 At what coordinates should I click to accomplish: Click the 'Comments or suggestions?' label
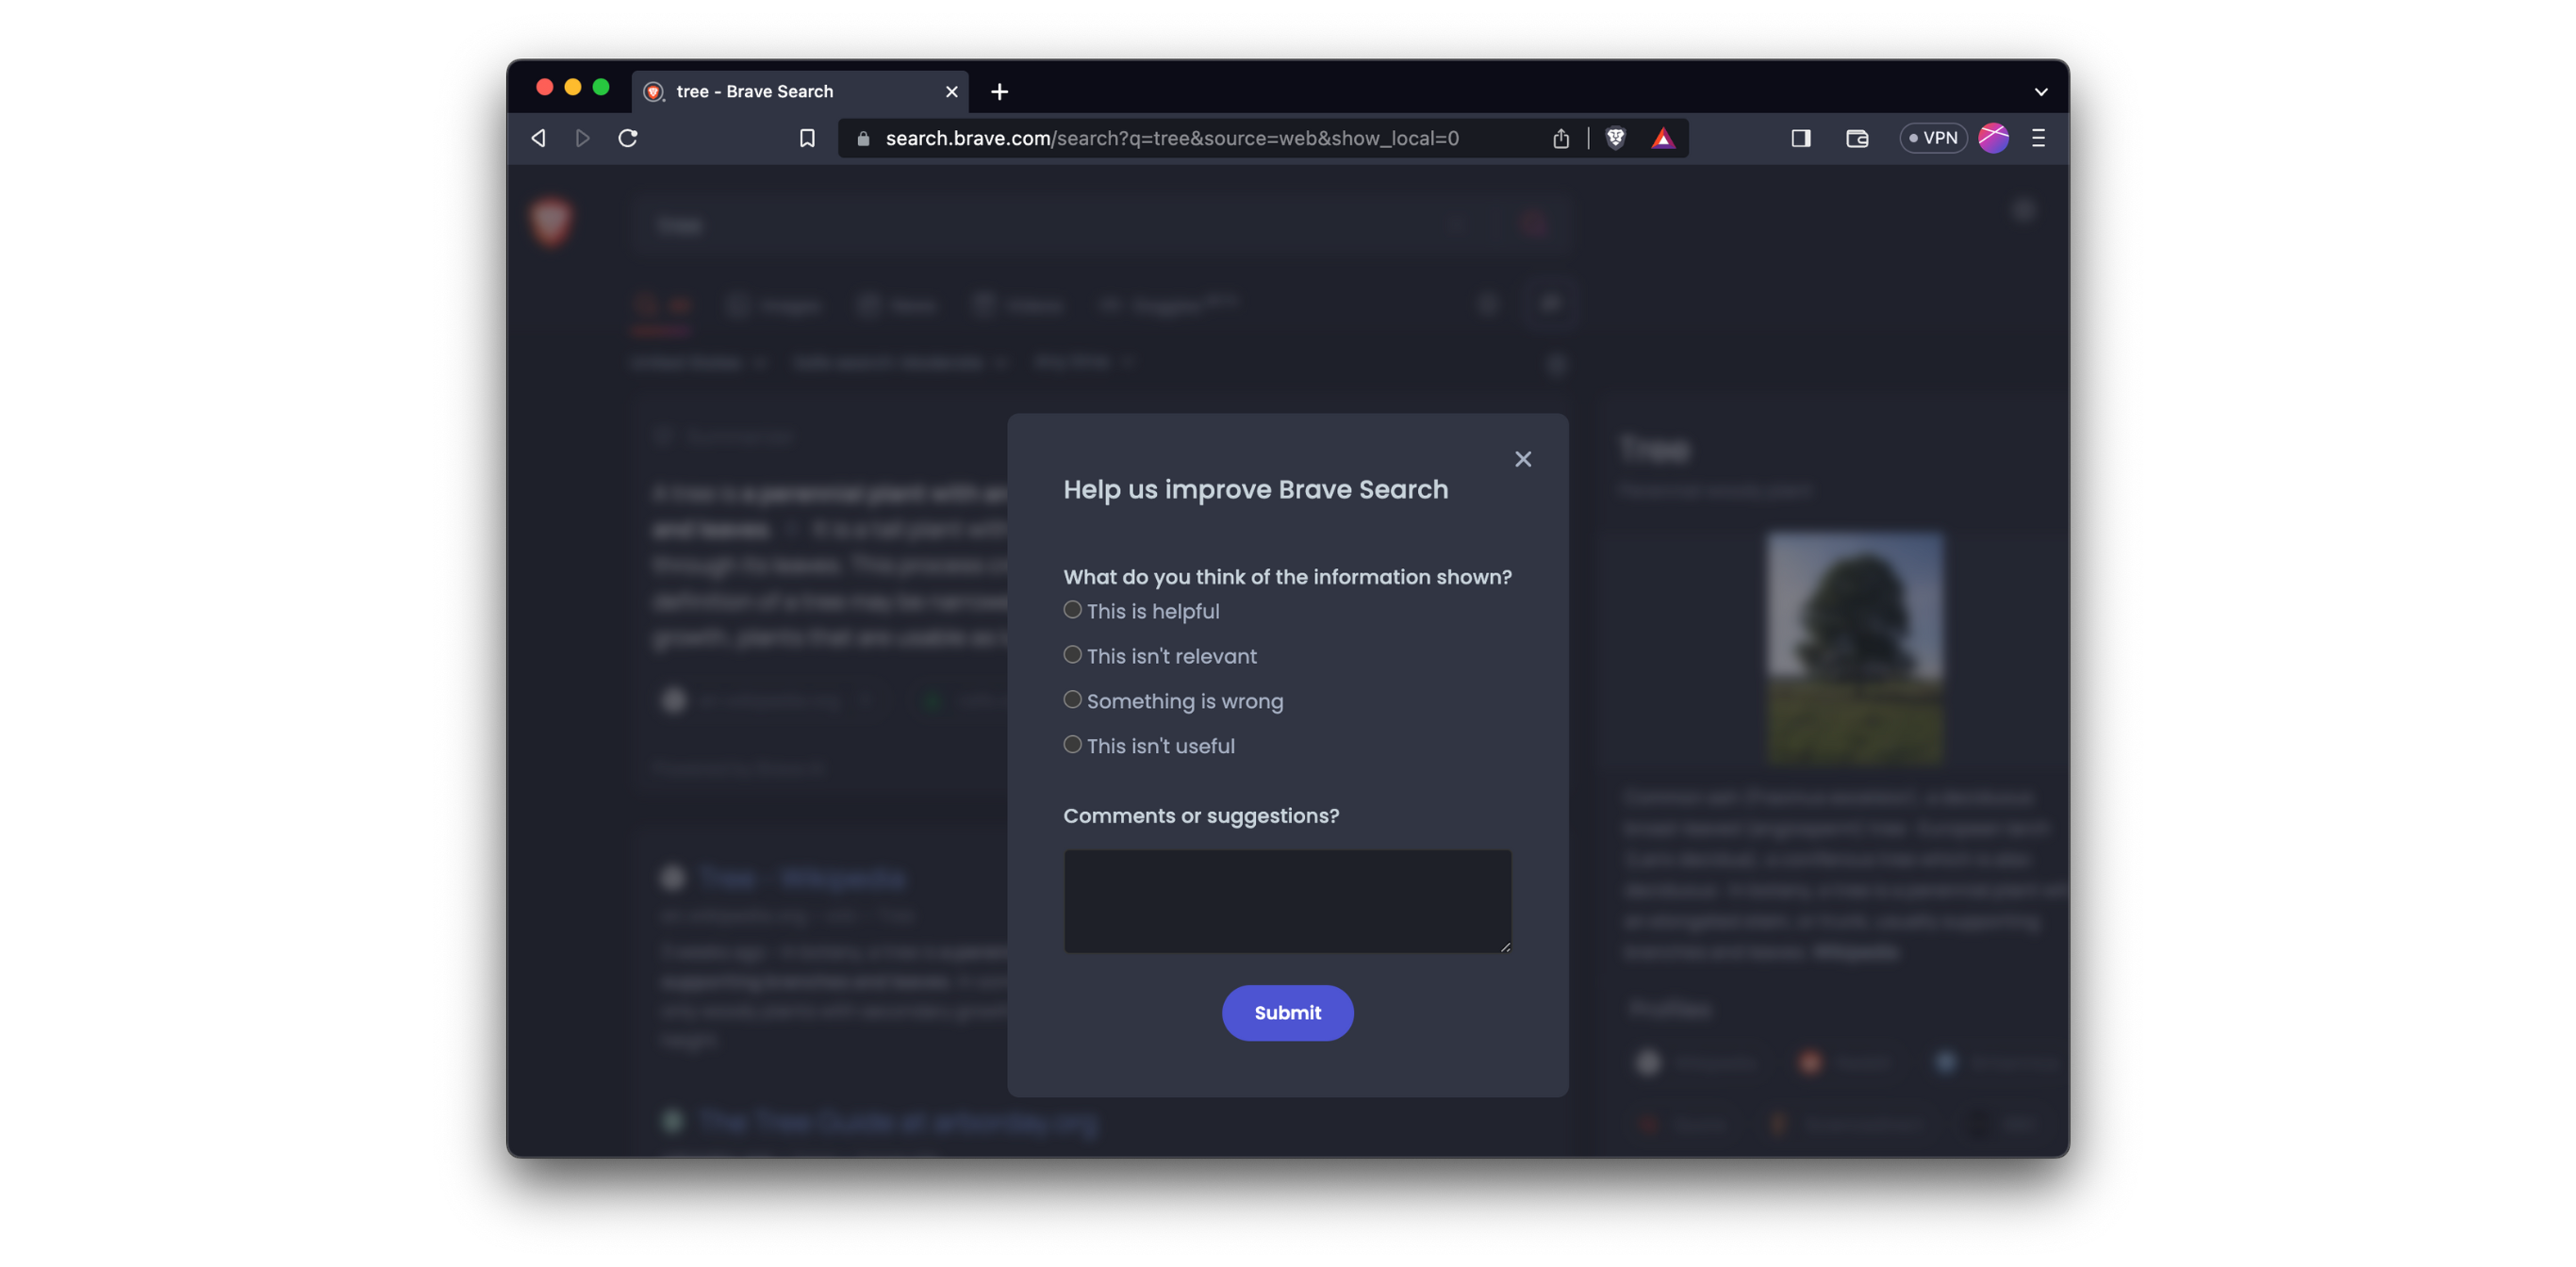coord(1200,816)
